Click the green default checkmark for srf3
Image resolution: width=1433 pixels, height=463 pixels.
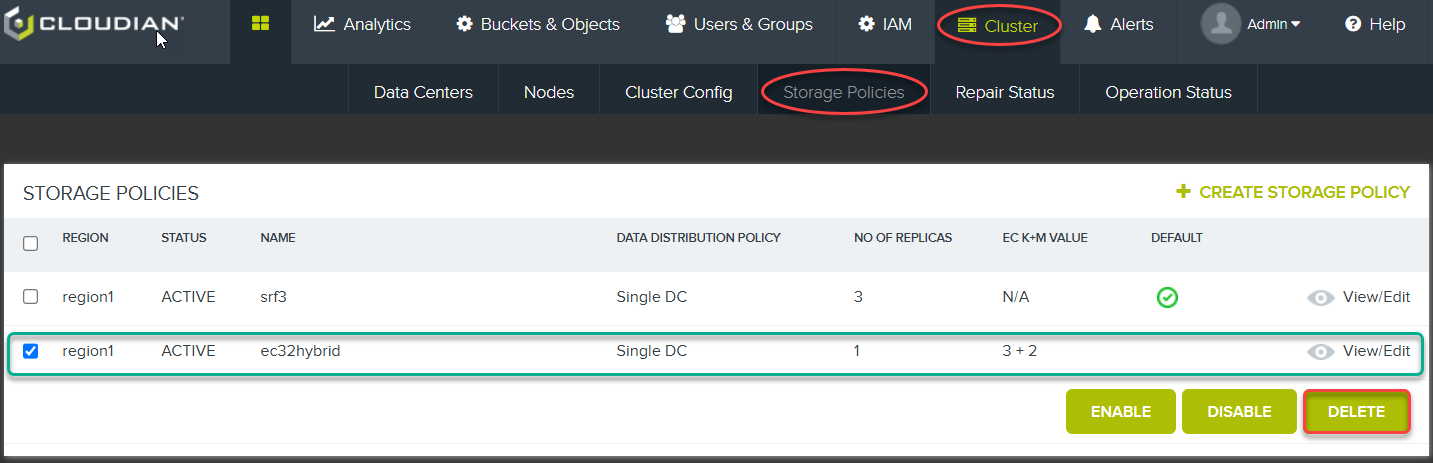[x=1166, y=297]
